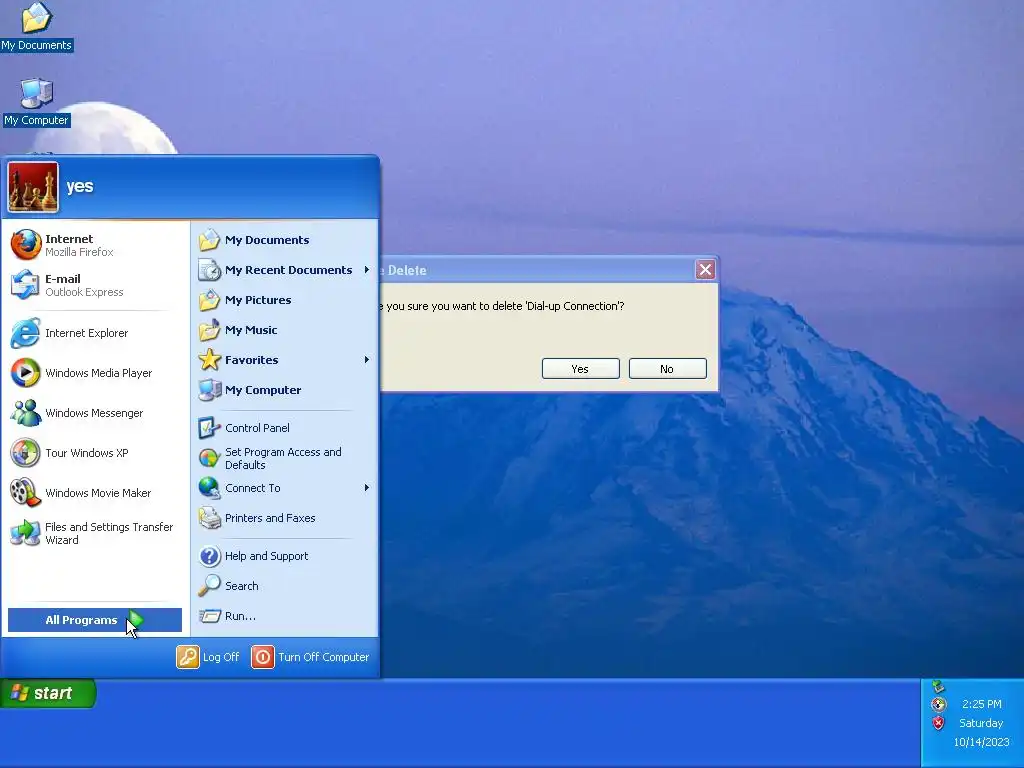This screenshot has height=768, width=1024.
Task: Close the Delete confirmation dialog
Action: point(705,270)
